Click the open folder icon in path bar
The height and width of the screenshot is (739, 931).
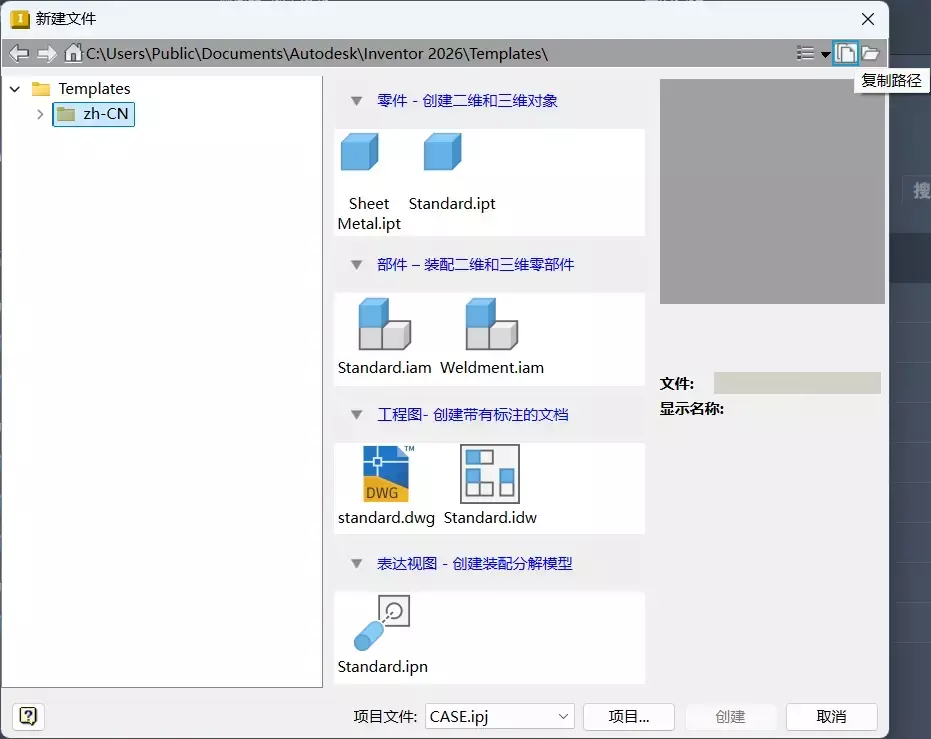coord(870,53)
